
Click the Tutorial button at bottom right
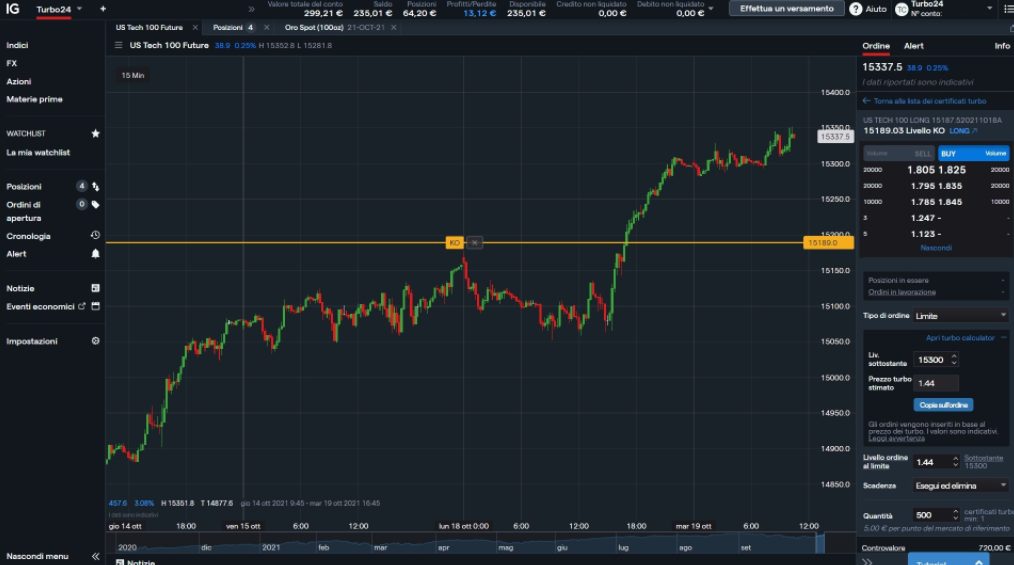coord(948,560)
